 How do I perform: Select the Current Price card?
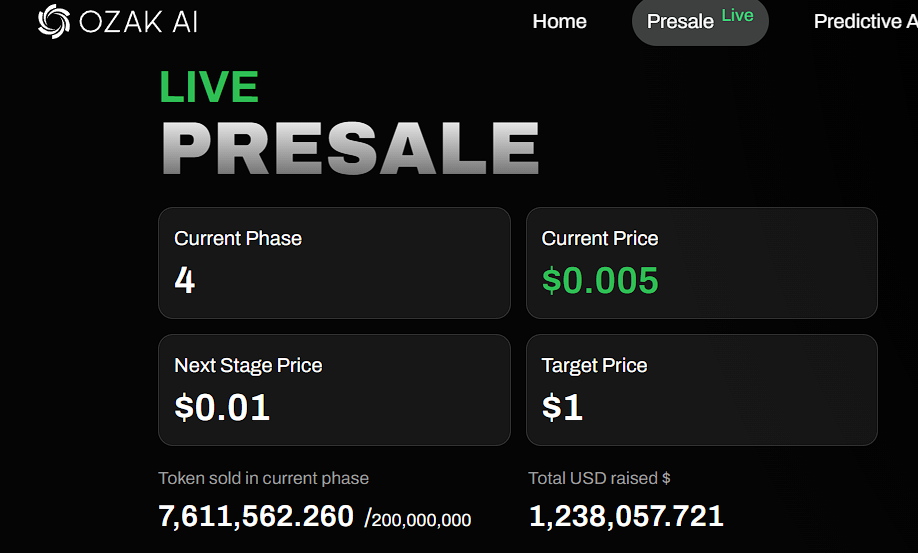[701, 263]
